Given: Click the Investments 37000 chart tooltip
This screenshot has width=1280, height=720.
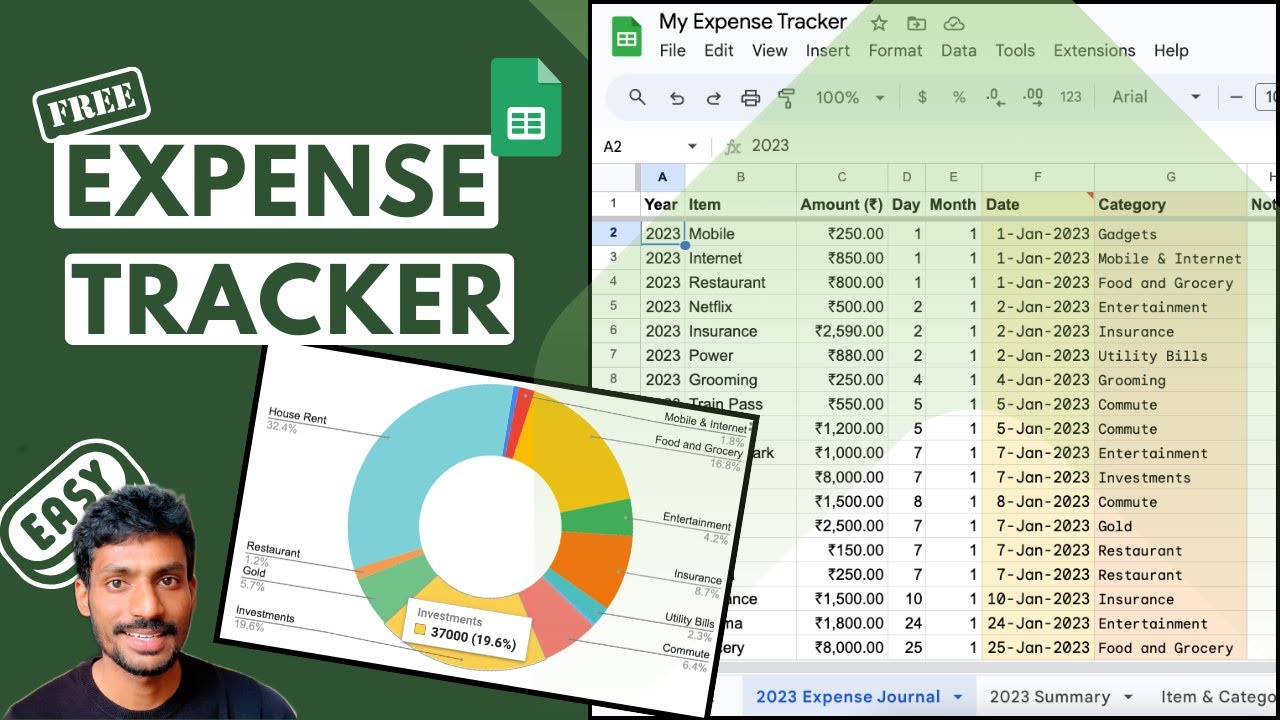Looking at the screenshot, I should click(x=466, y=630).
